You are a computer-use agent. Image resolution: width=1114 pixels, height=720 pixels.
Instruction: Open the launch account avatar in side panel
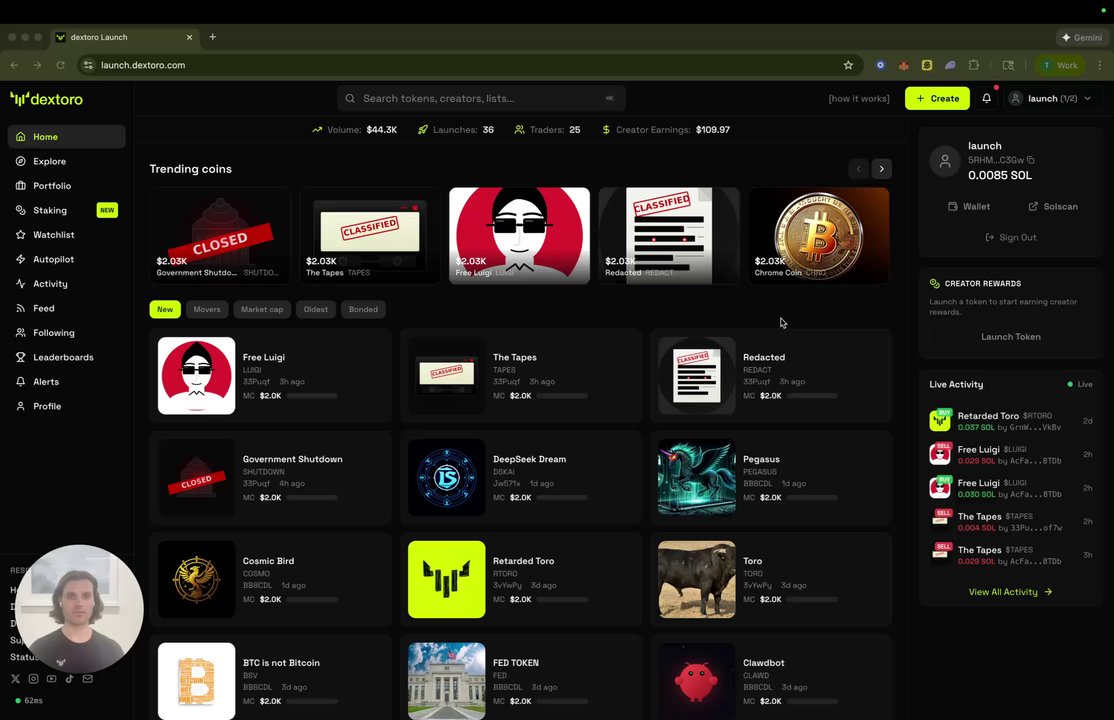point(945,161)
